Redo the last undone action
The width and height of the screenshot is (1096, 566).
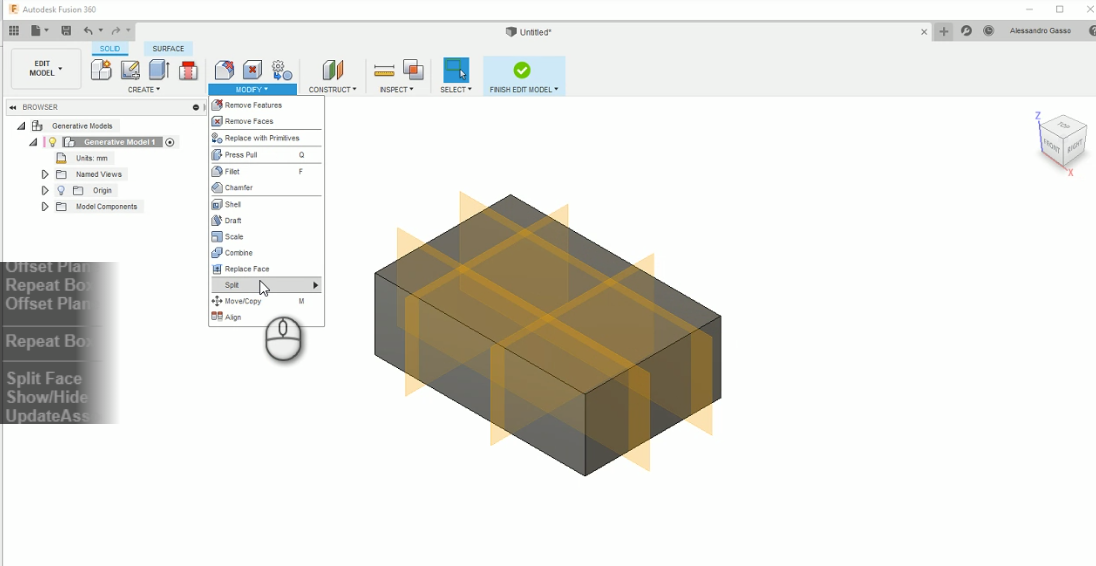[x=115, y=31]
